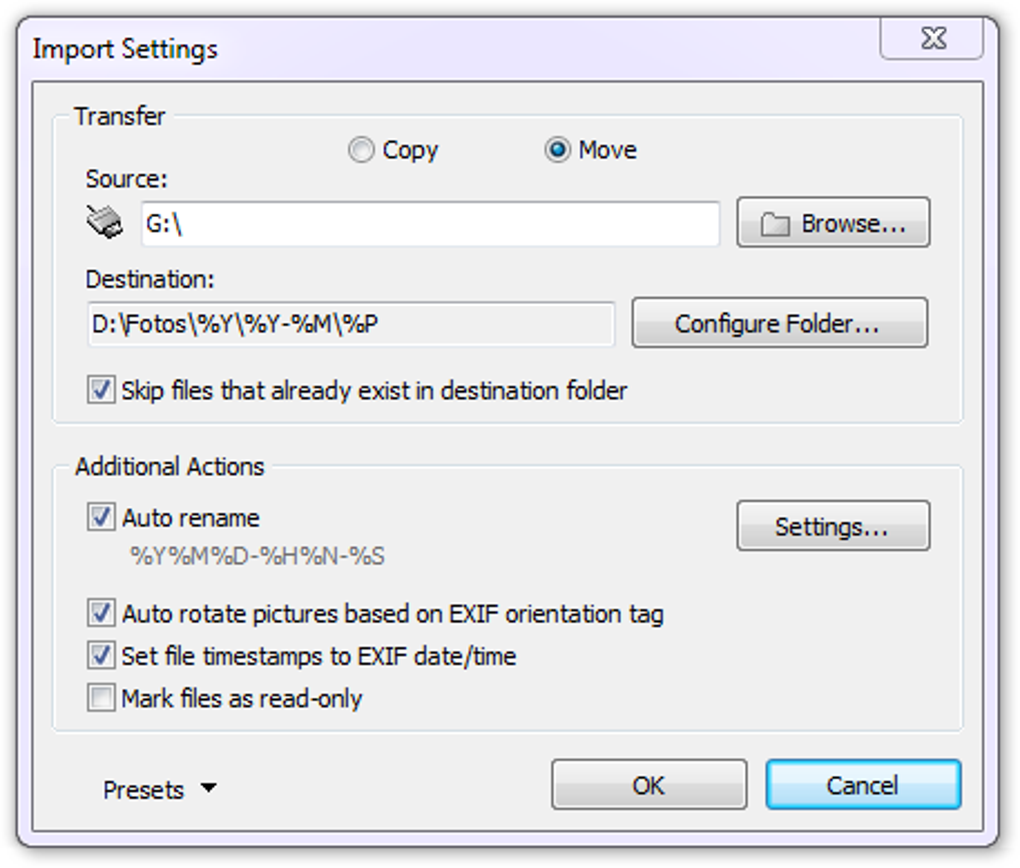Screen dimensions: 1020x868
Task: Open auto rename Settings
Action: coord(833,526)
